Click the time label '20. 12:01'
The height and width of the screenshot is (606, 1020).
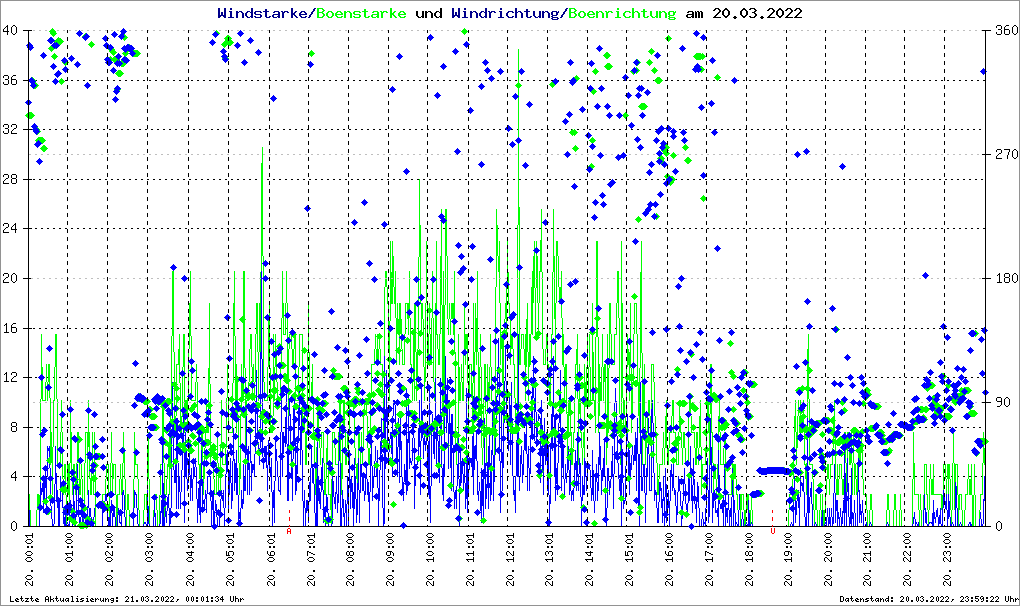[x=510, y=559]
